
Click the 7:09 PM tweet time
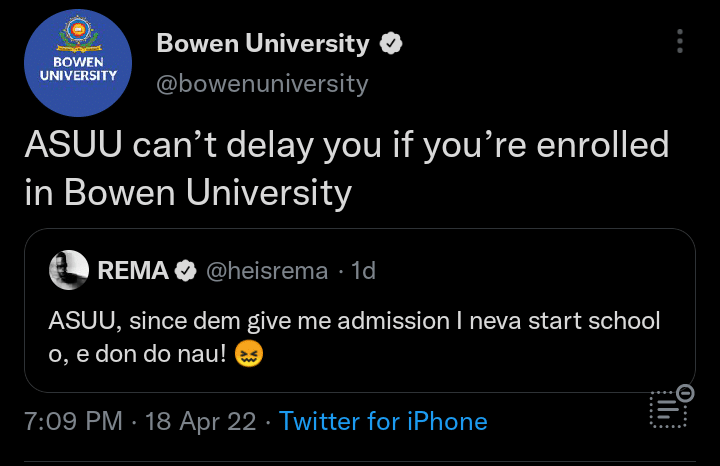pos(74,421)
